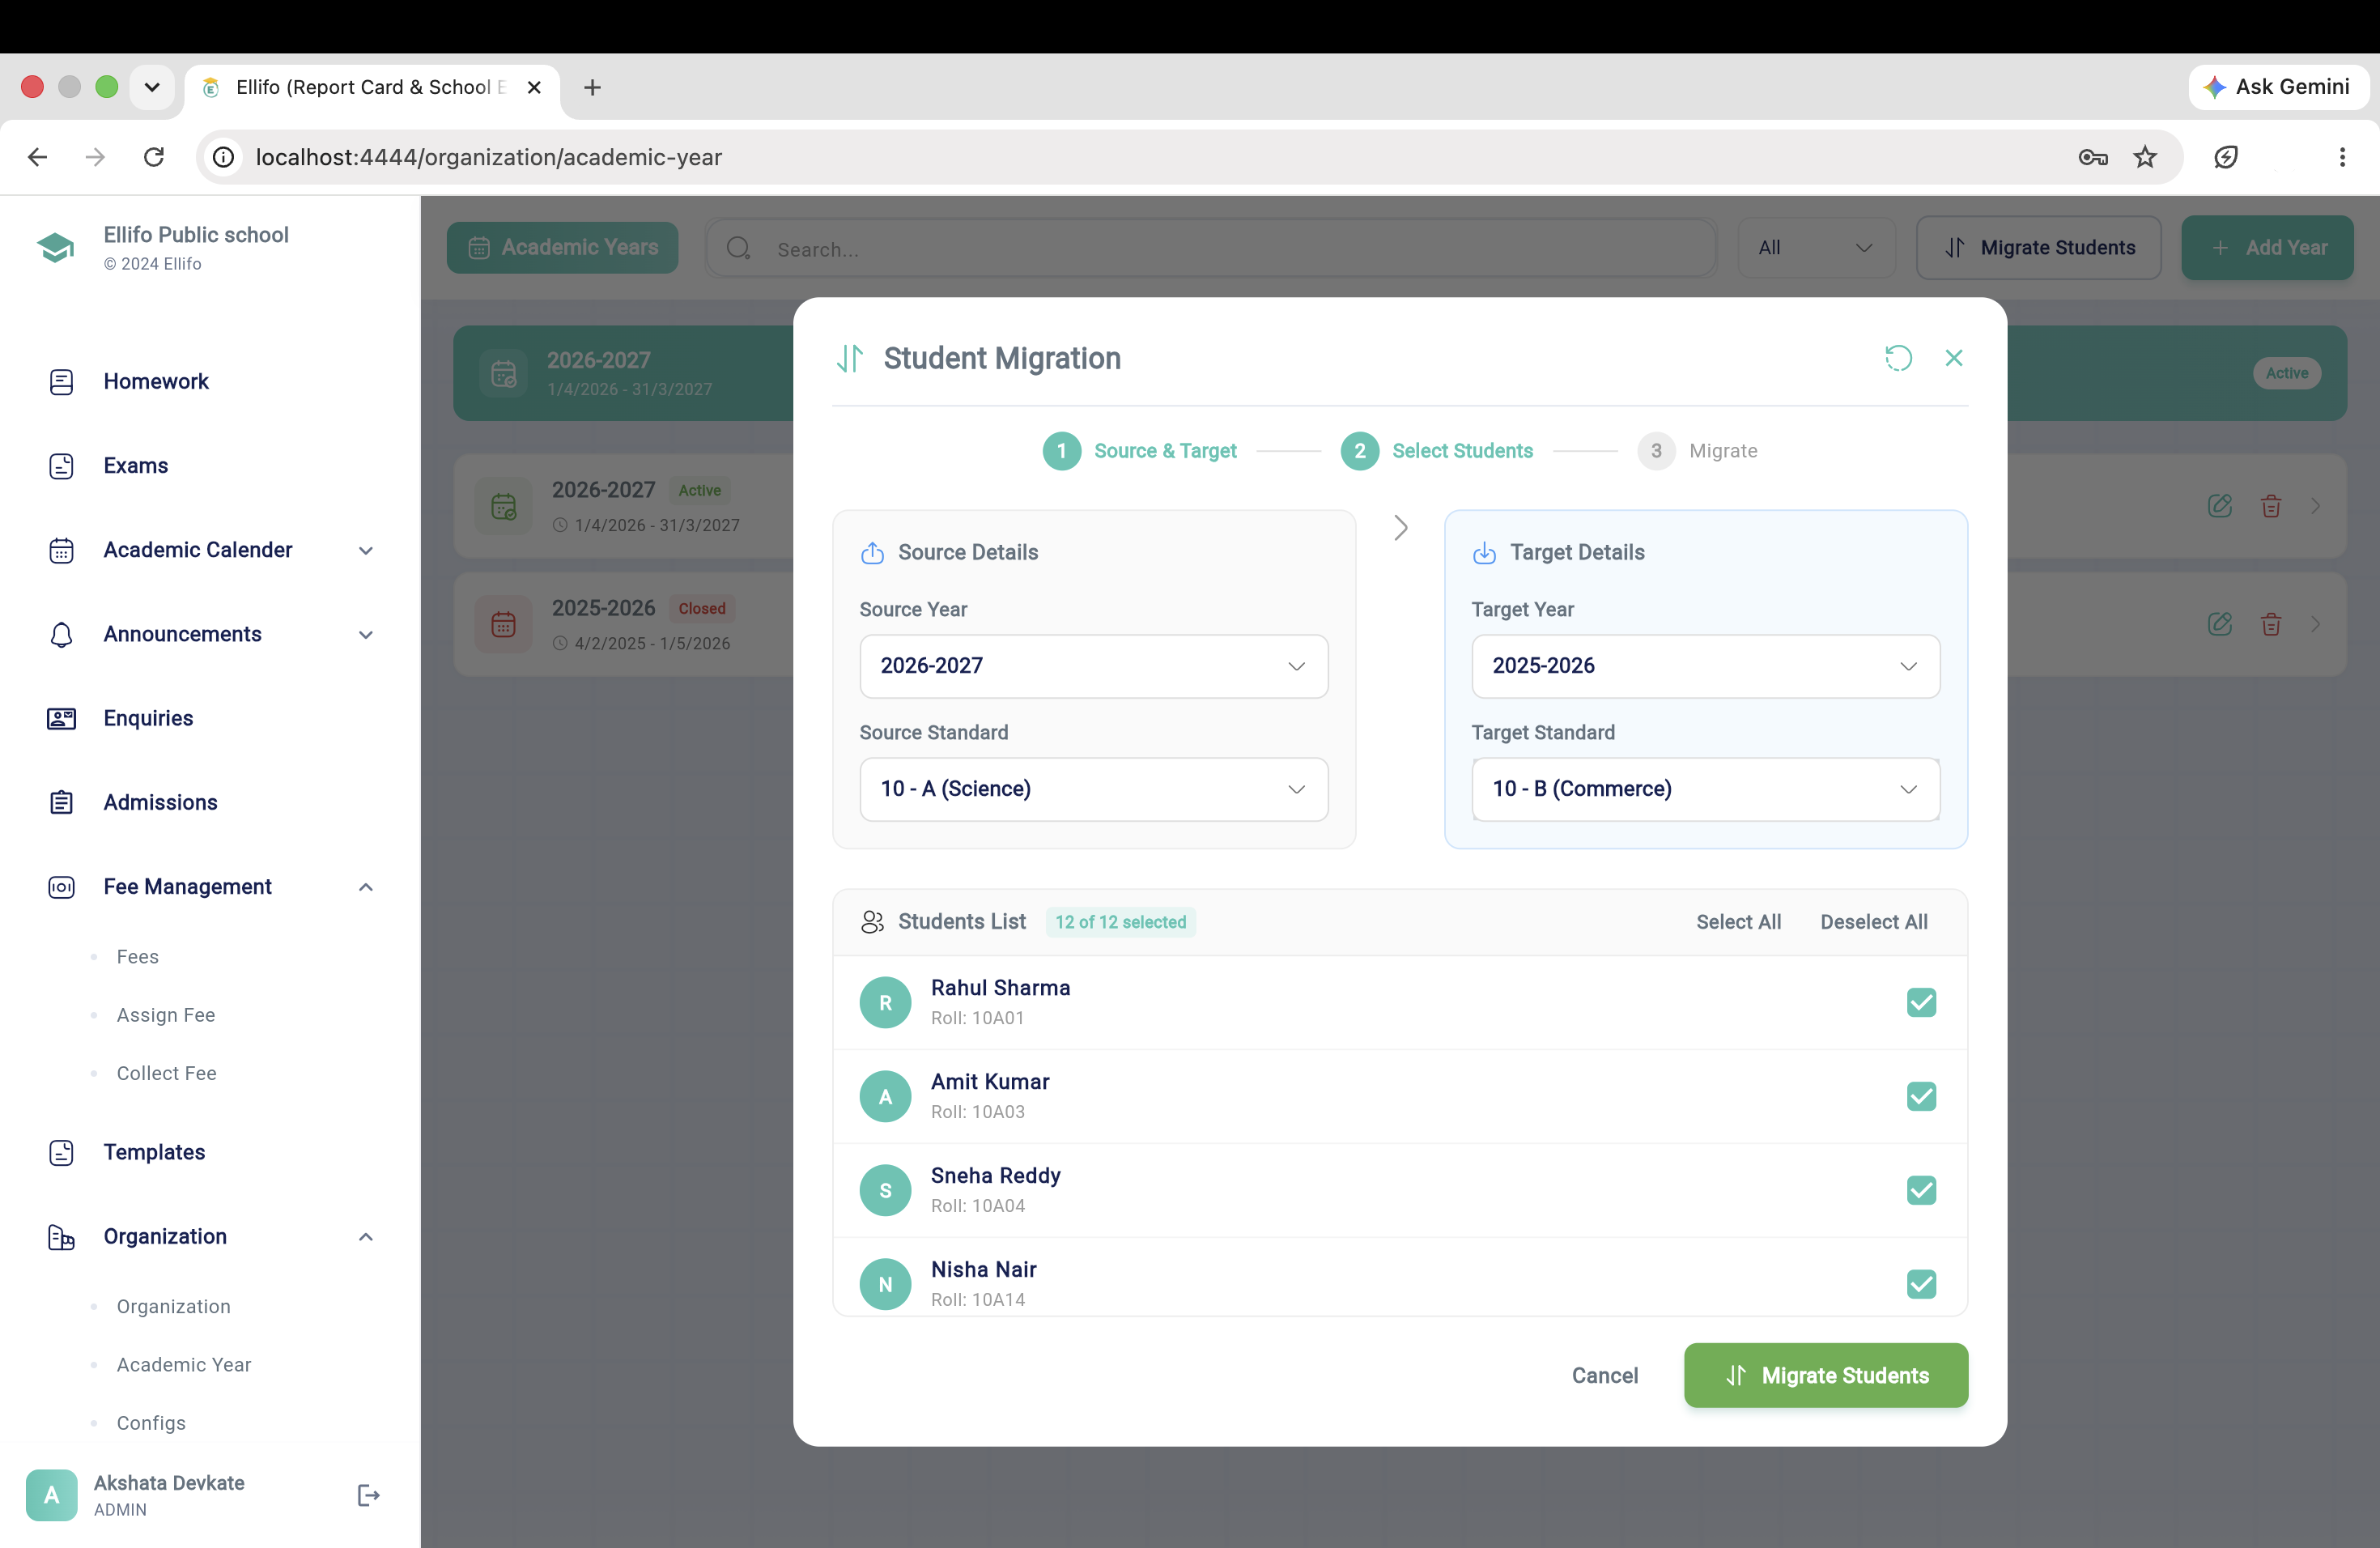Click the green Migrate Students button
The width and height of the screenshot is (2380, 1548).
[1826, 1375]
